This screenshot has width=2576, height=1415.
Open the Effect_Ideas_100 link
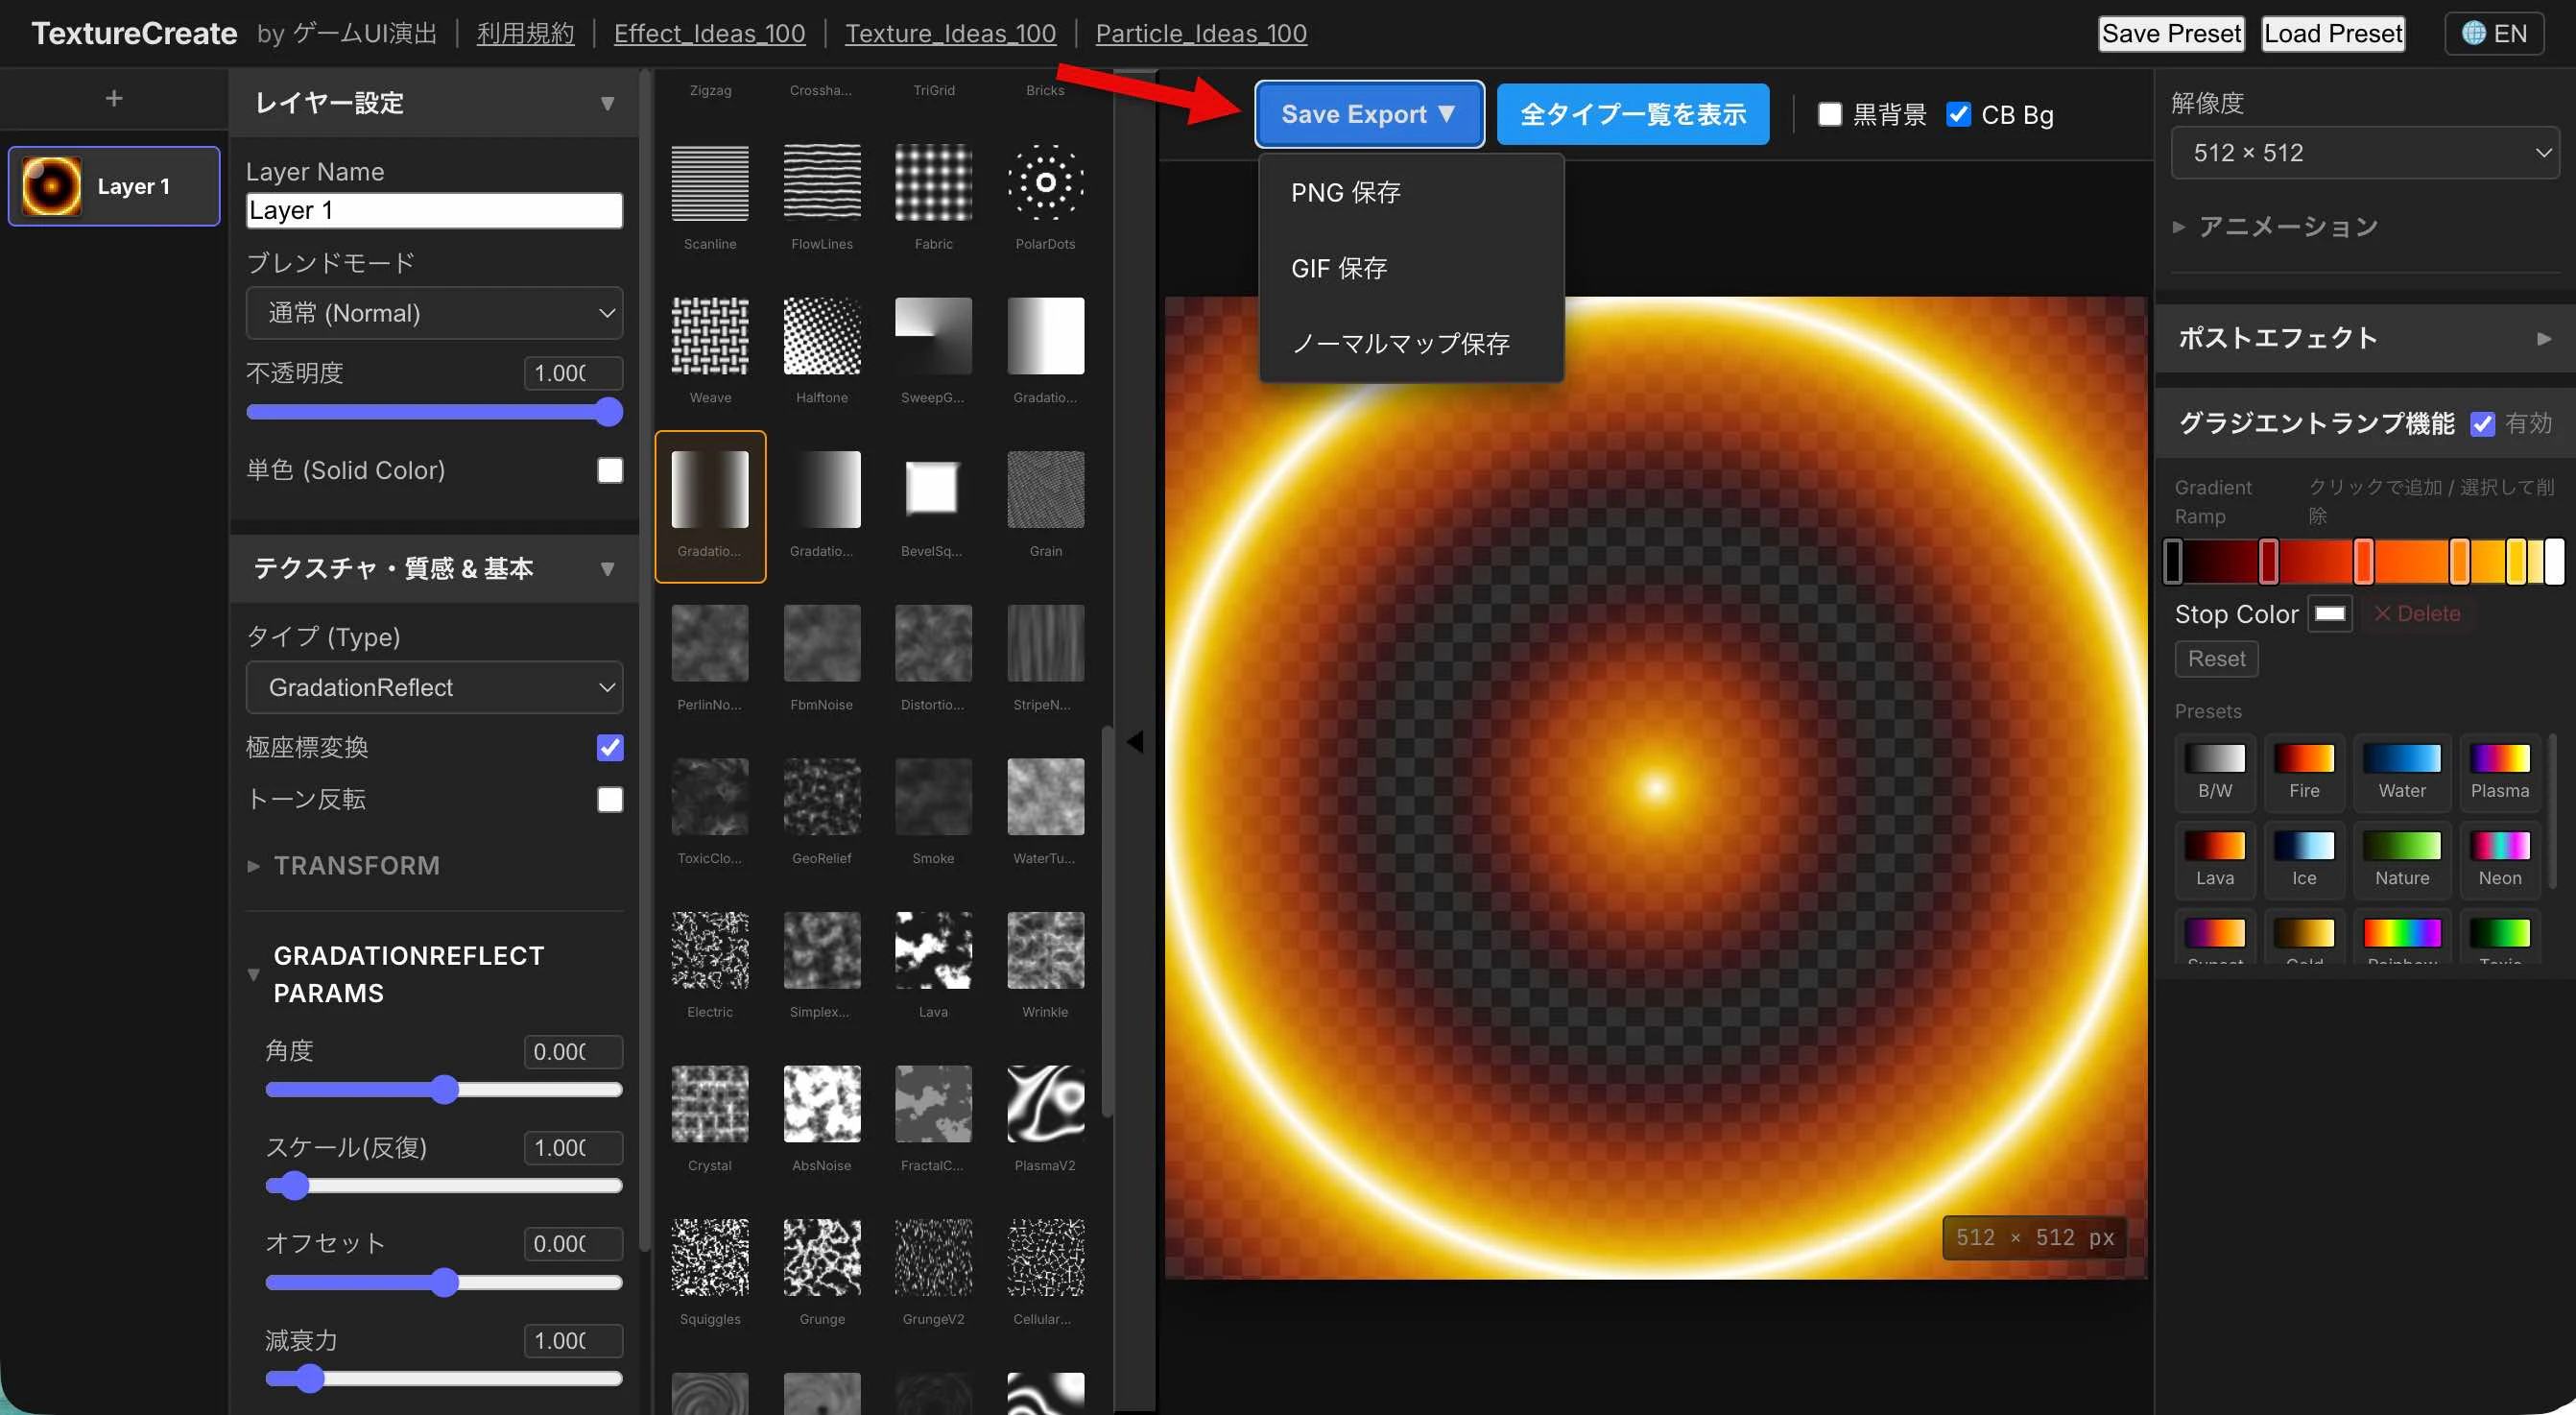pos(709,33)
